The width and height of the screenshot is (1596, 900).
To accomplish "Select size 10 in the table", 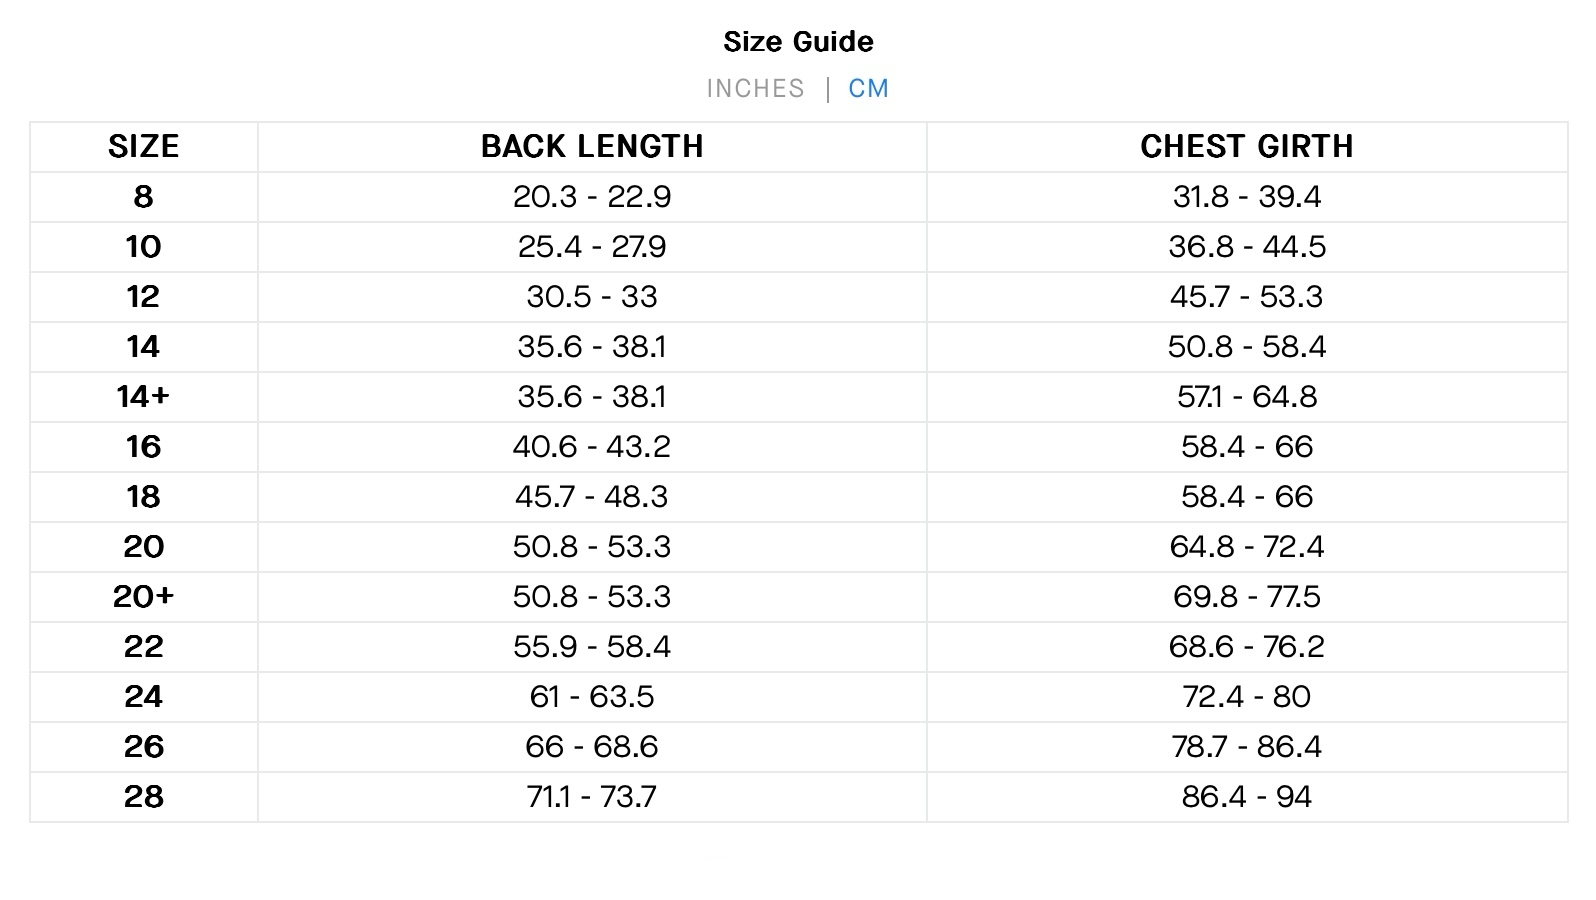I will [x=144, y=247].
